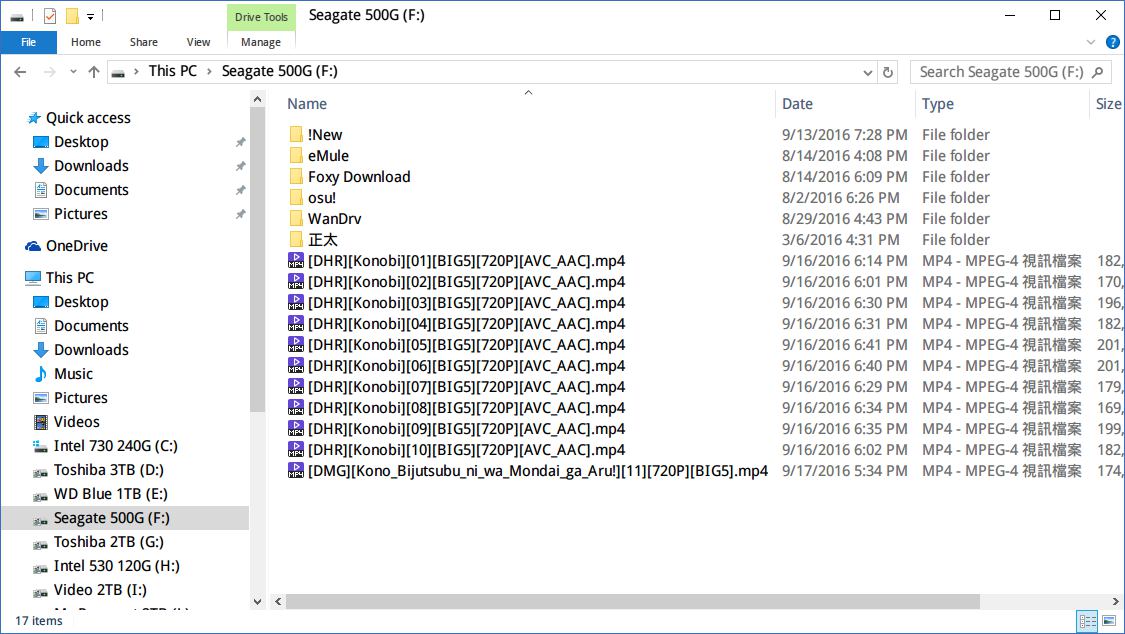Image resolution: width=1125 pixels, height=634 pixels.
Task: Open the Toshiba 2TB (G:) drive
Action: tap(108, 542)
